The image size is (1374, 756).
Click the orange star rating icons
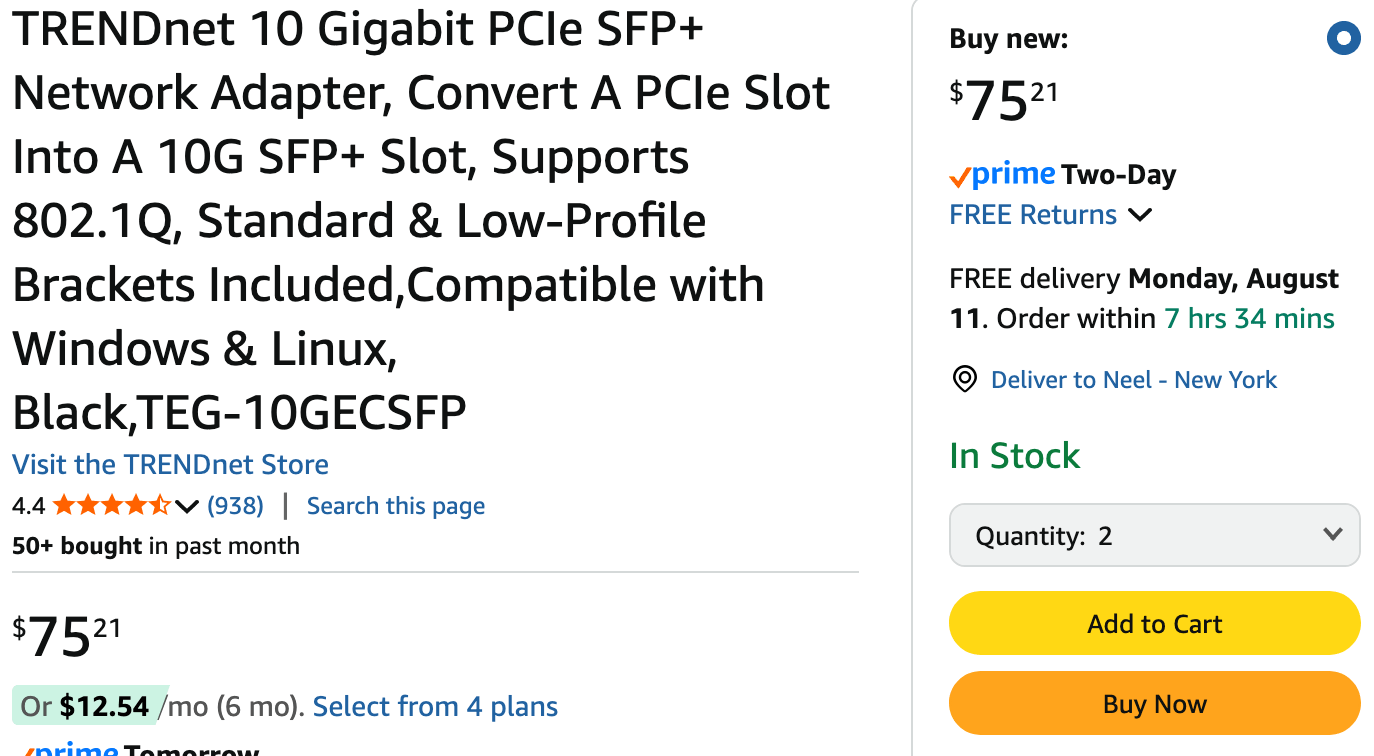point(112,506)
